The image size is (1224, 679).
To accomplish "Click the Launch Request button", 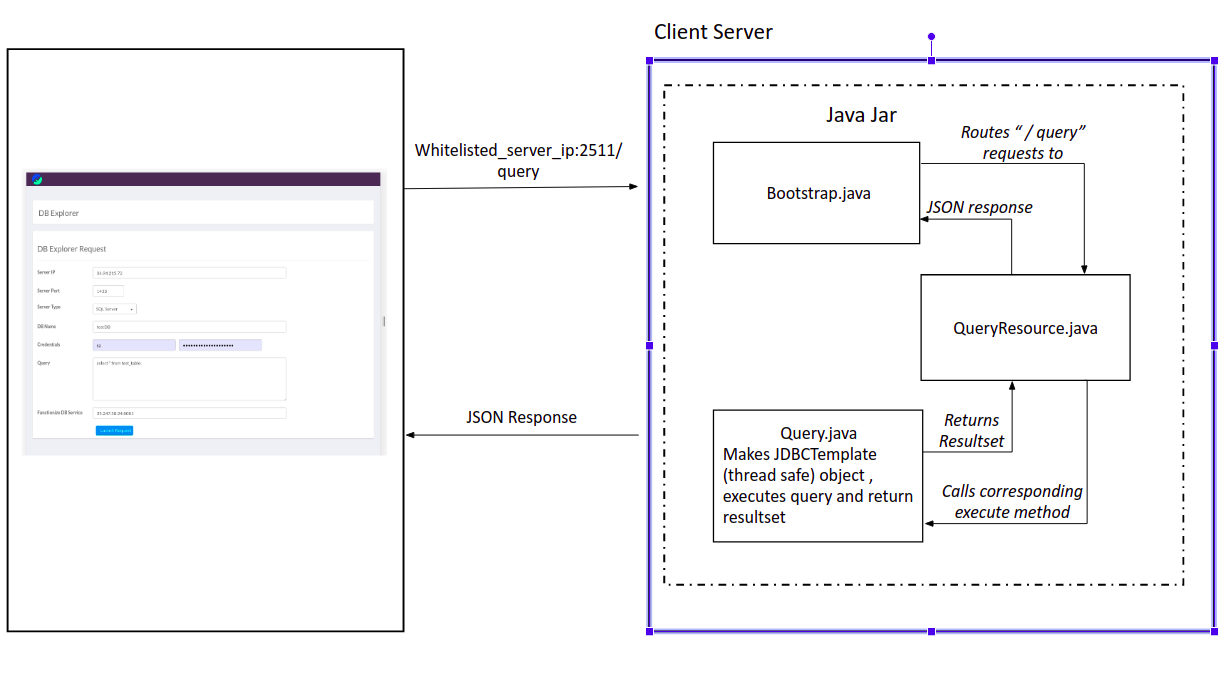I will click(114, 430).
